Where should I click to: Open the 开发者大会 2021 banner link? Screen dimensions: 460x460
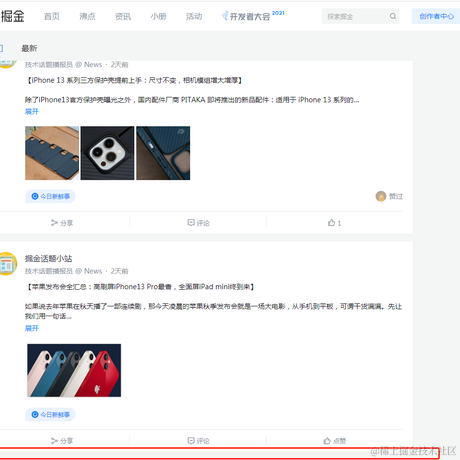[253, 16]
